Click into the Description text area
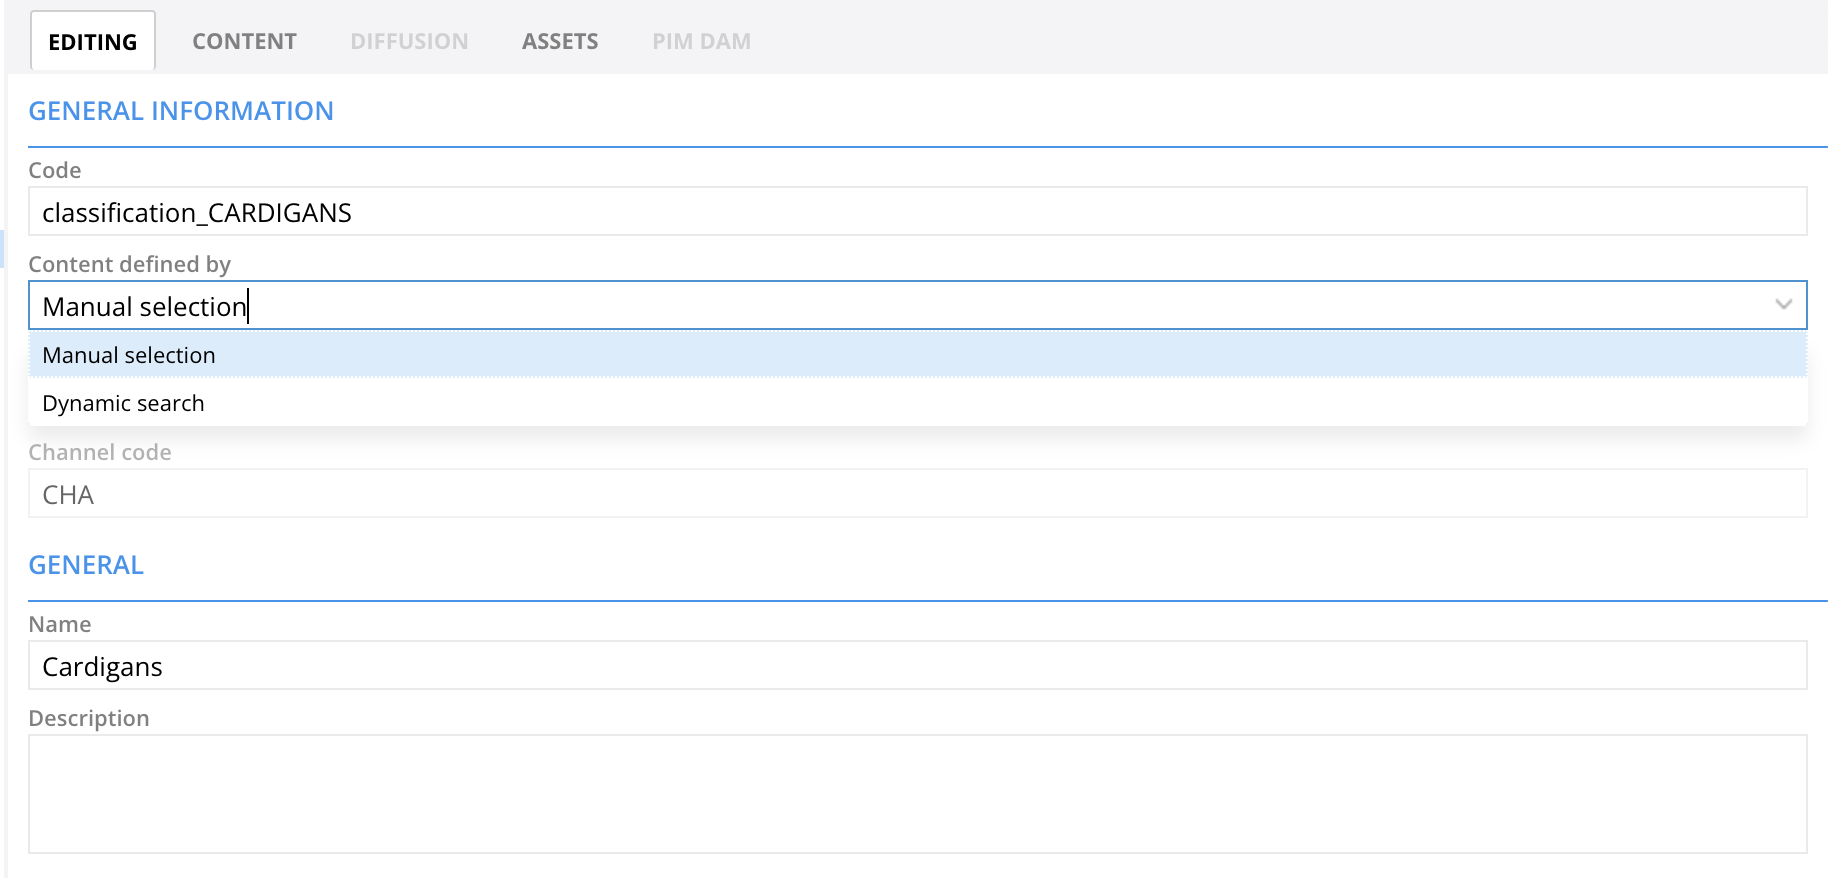Viewport: 1828px width, 878px height. [x=917, y=794]
